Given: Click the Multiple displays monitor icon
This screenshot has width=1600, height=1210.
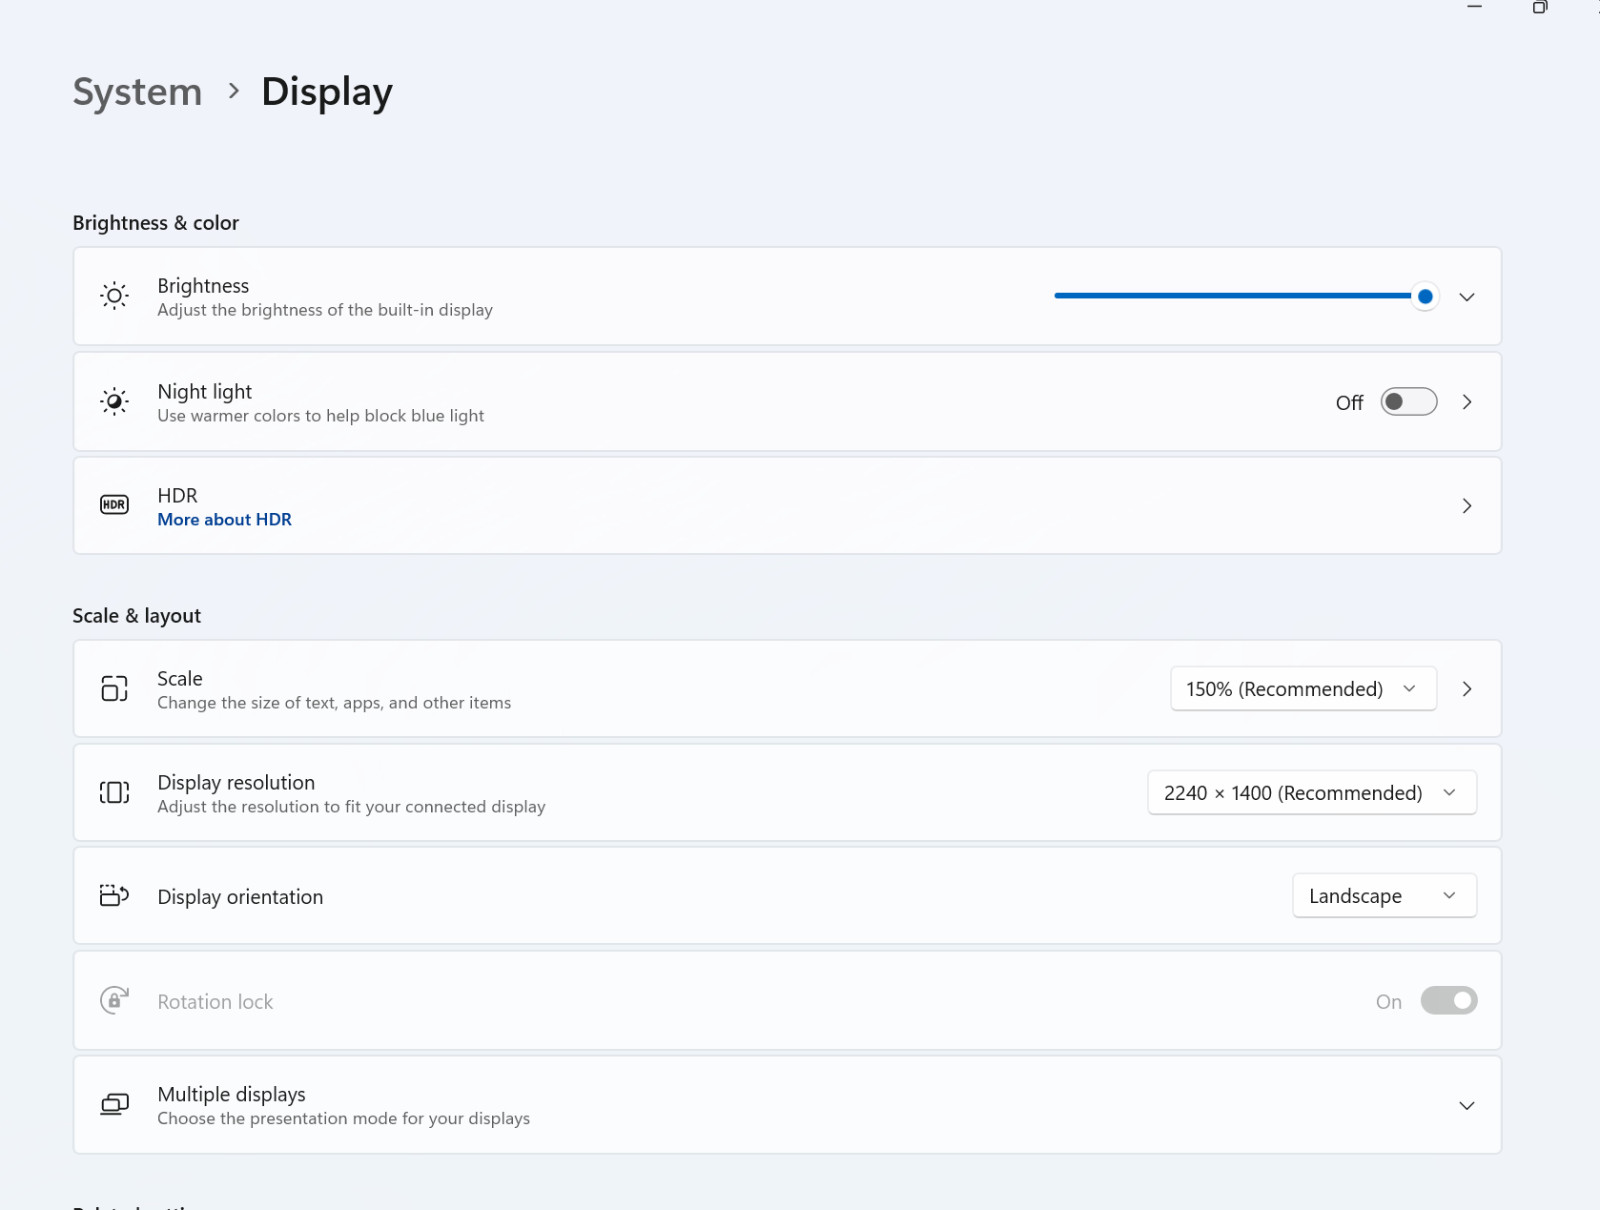Looking at the screenshot, I should [114, 1105].
